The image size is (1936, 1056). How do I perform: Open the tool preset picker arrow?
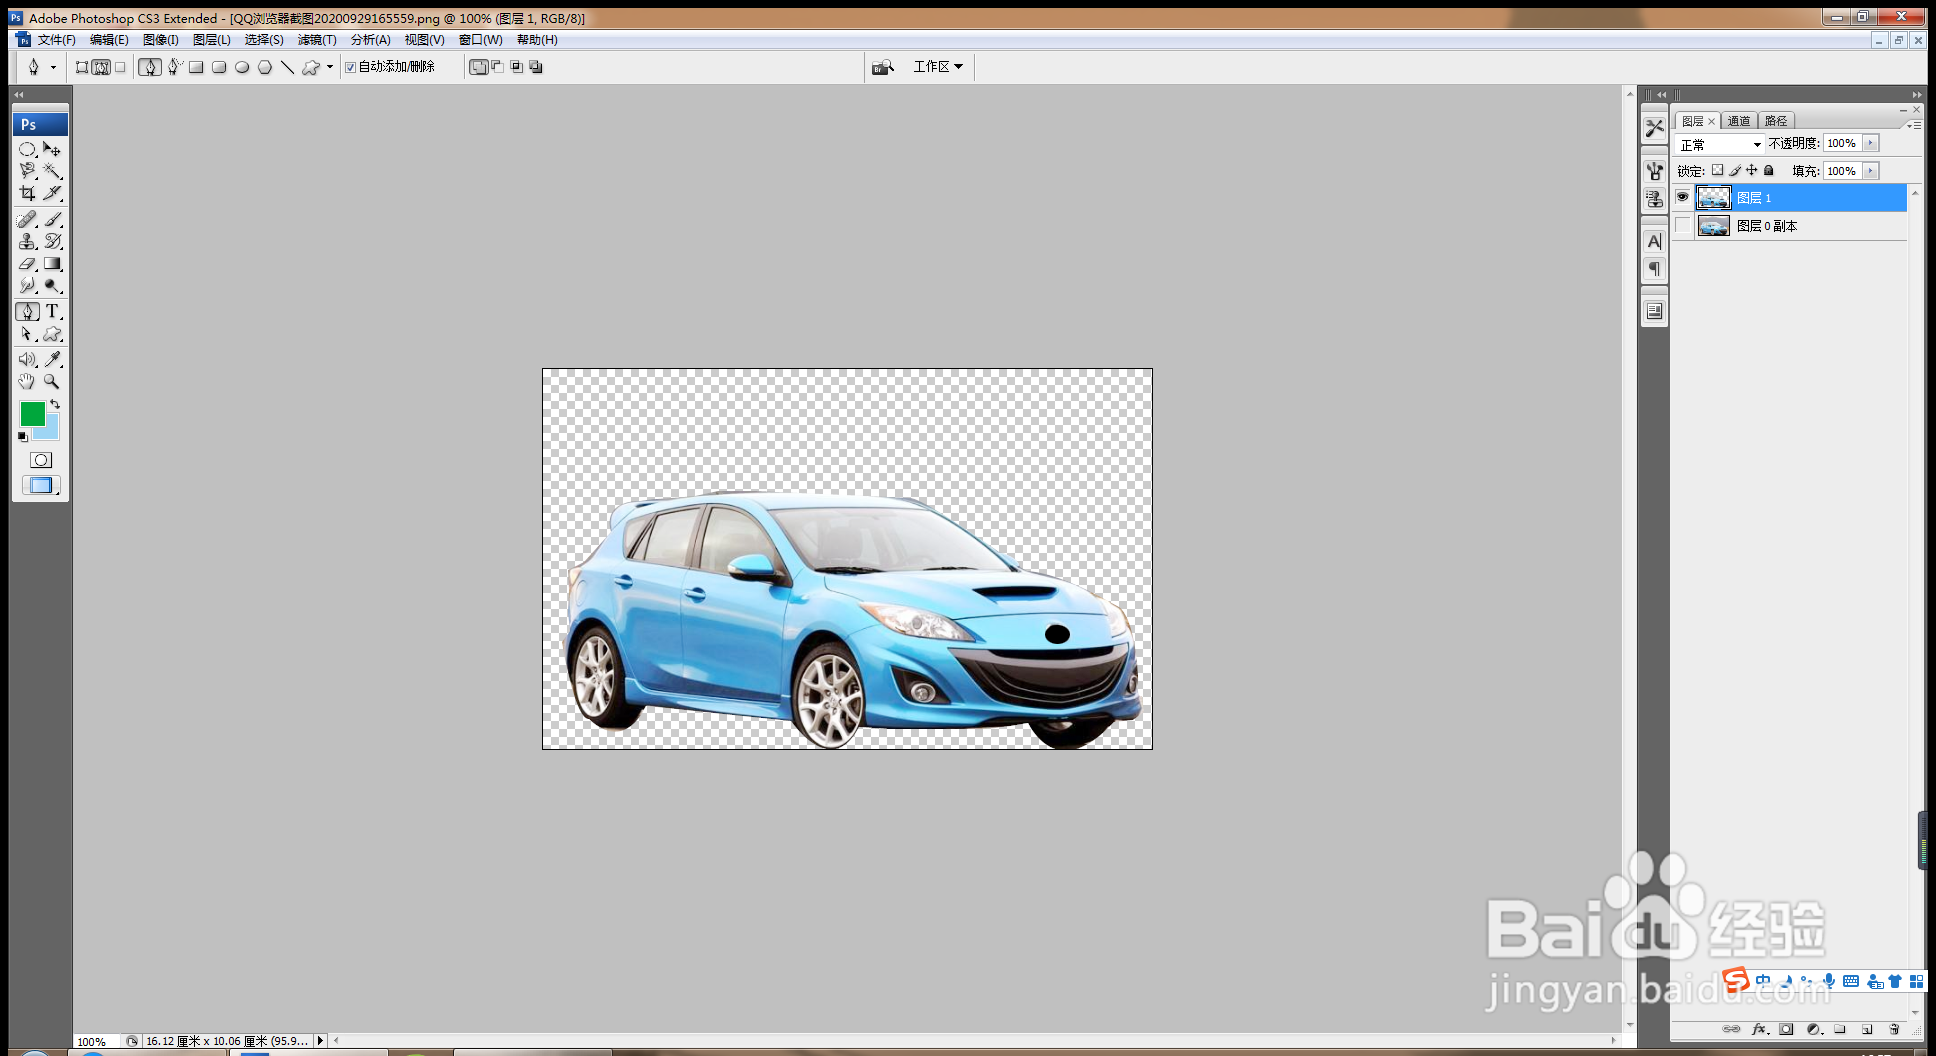tap(53, 67)
